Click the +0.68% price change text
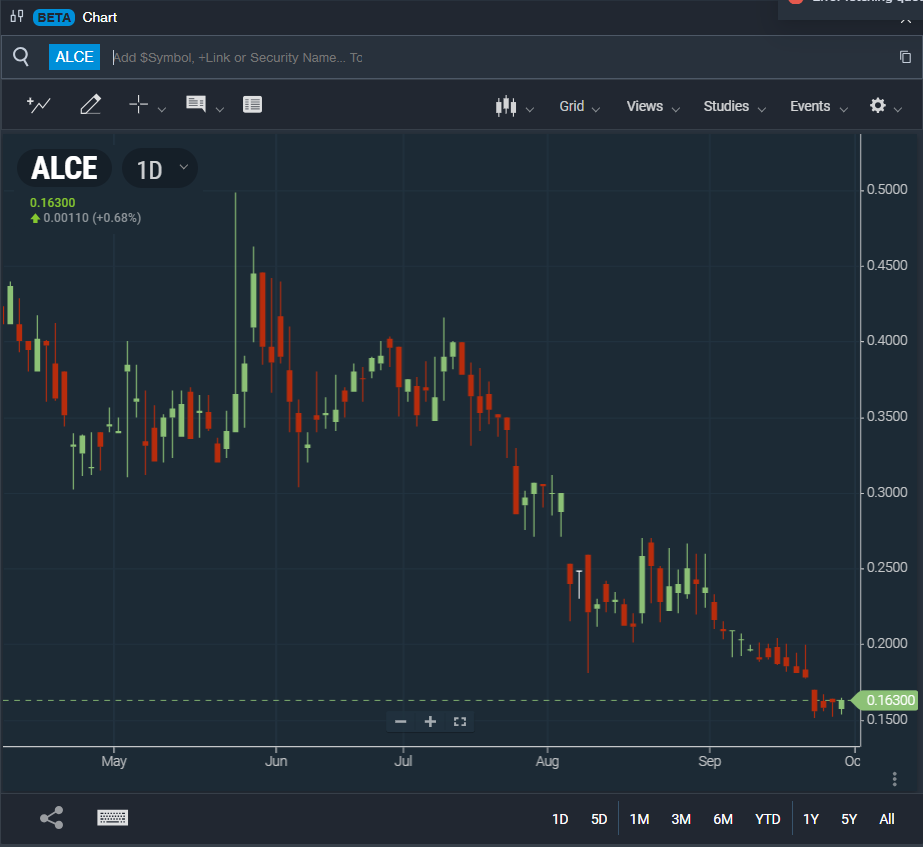Viewport: 923px width, 847px height. pos(117,218)
